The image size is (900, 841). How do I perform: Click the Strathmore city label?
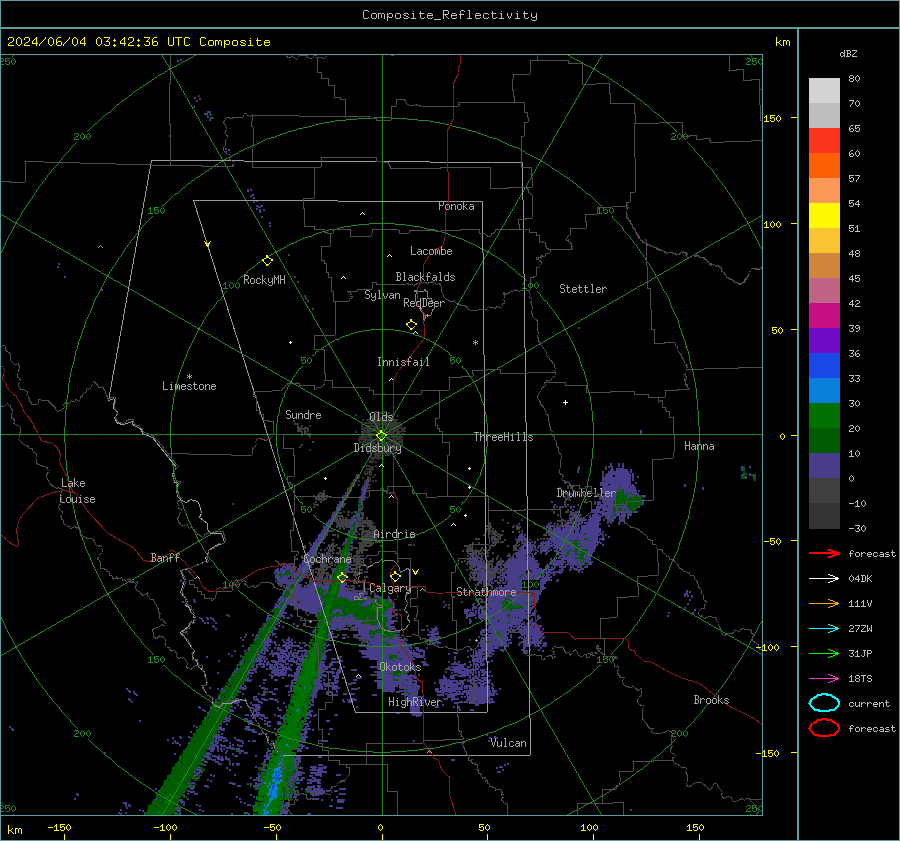pos(486,592)
